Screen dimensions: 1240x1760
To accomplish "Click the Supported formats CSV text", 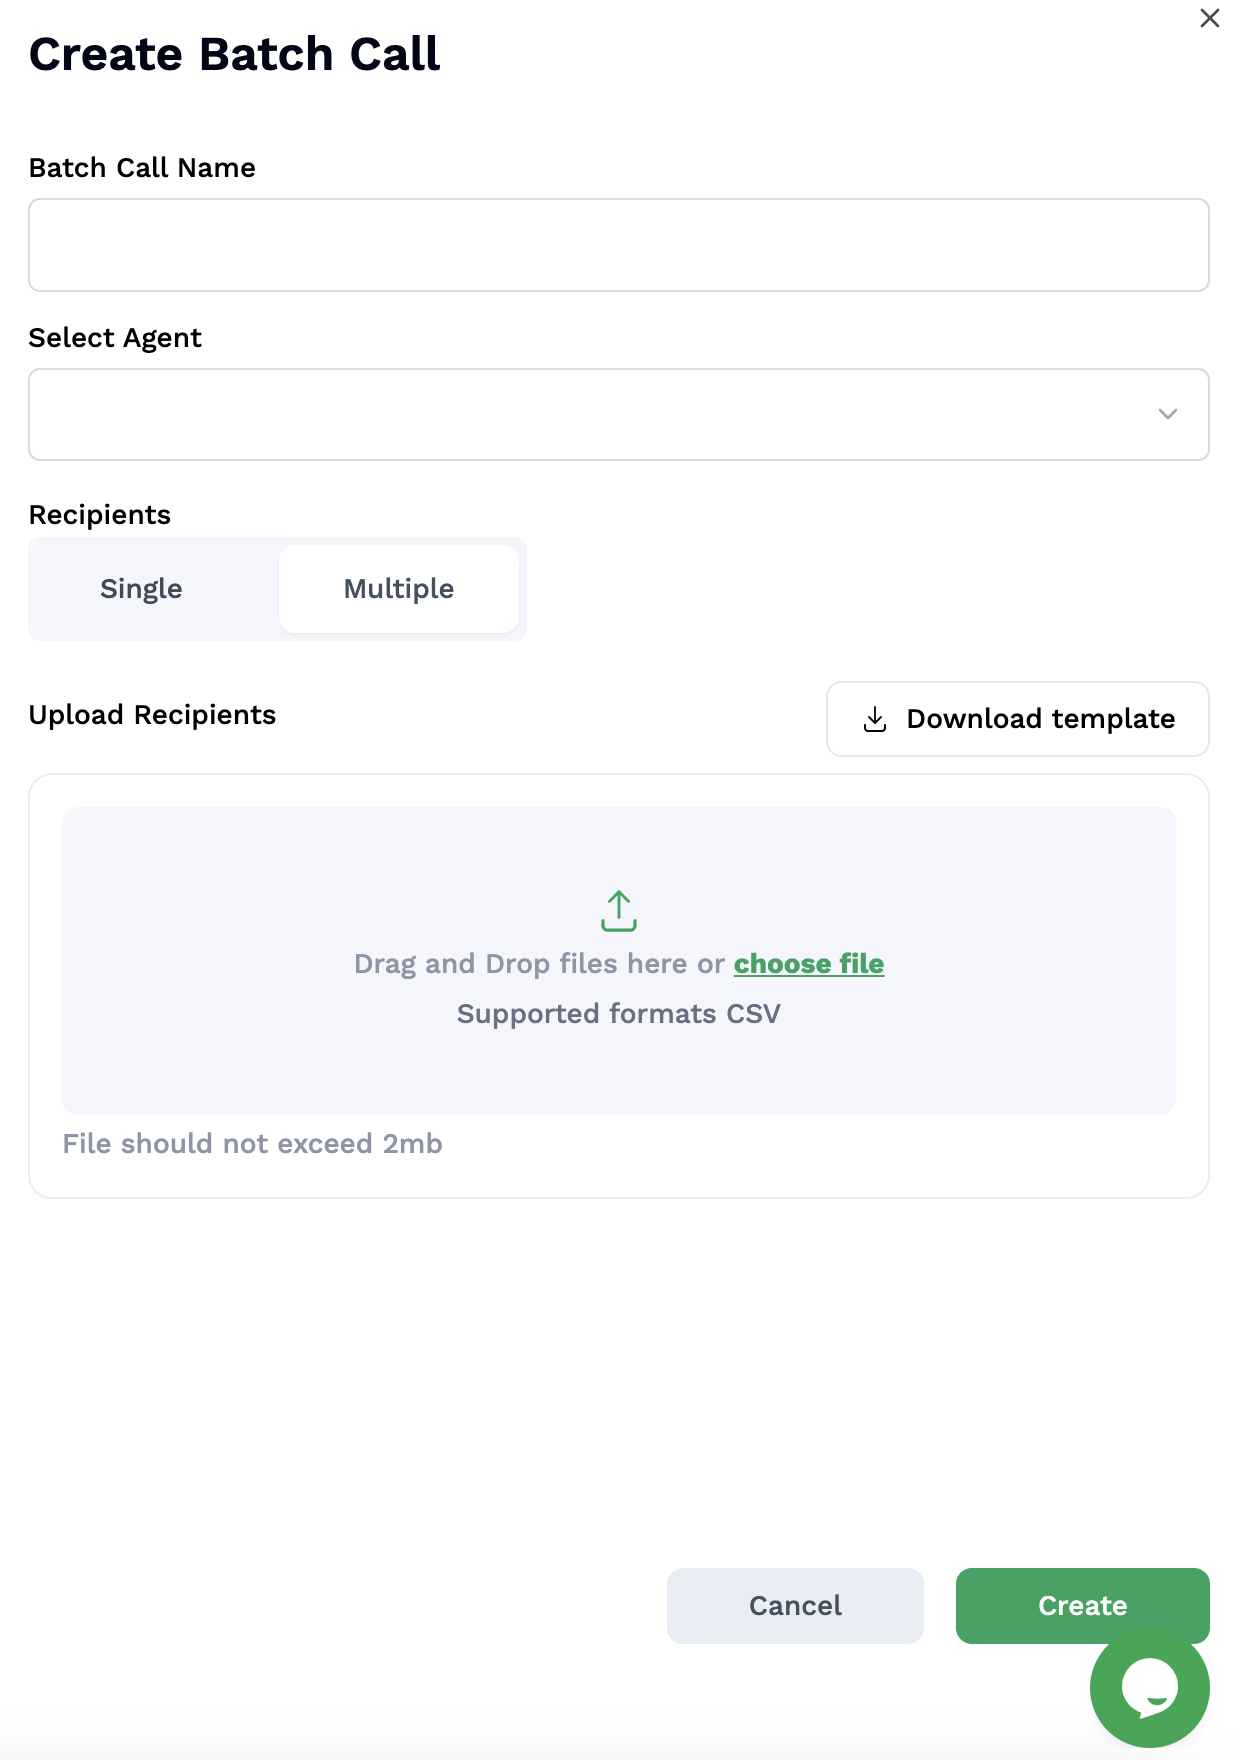I will (x=619, y=1014).
